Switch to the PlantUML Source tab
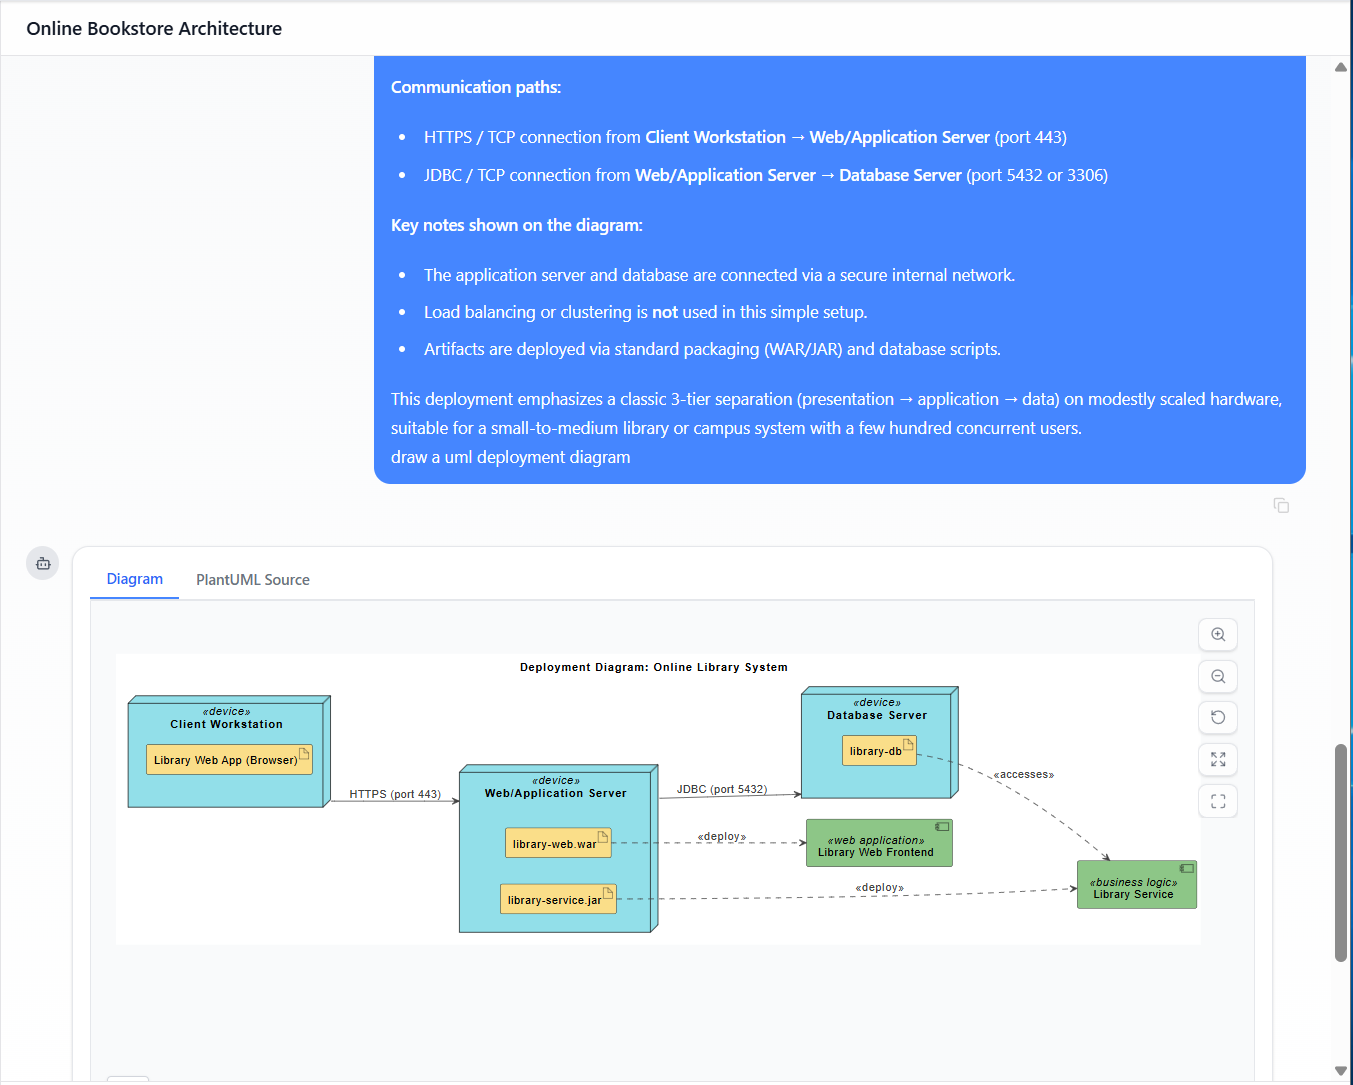This screenshot has height=1085, width=1353. click(x=252, y=580)
